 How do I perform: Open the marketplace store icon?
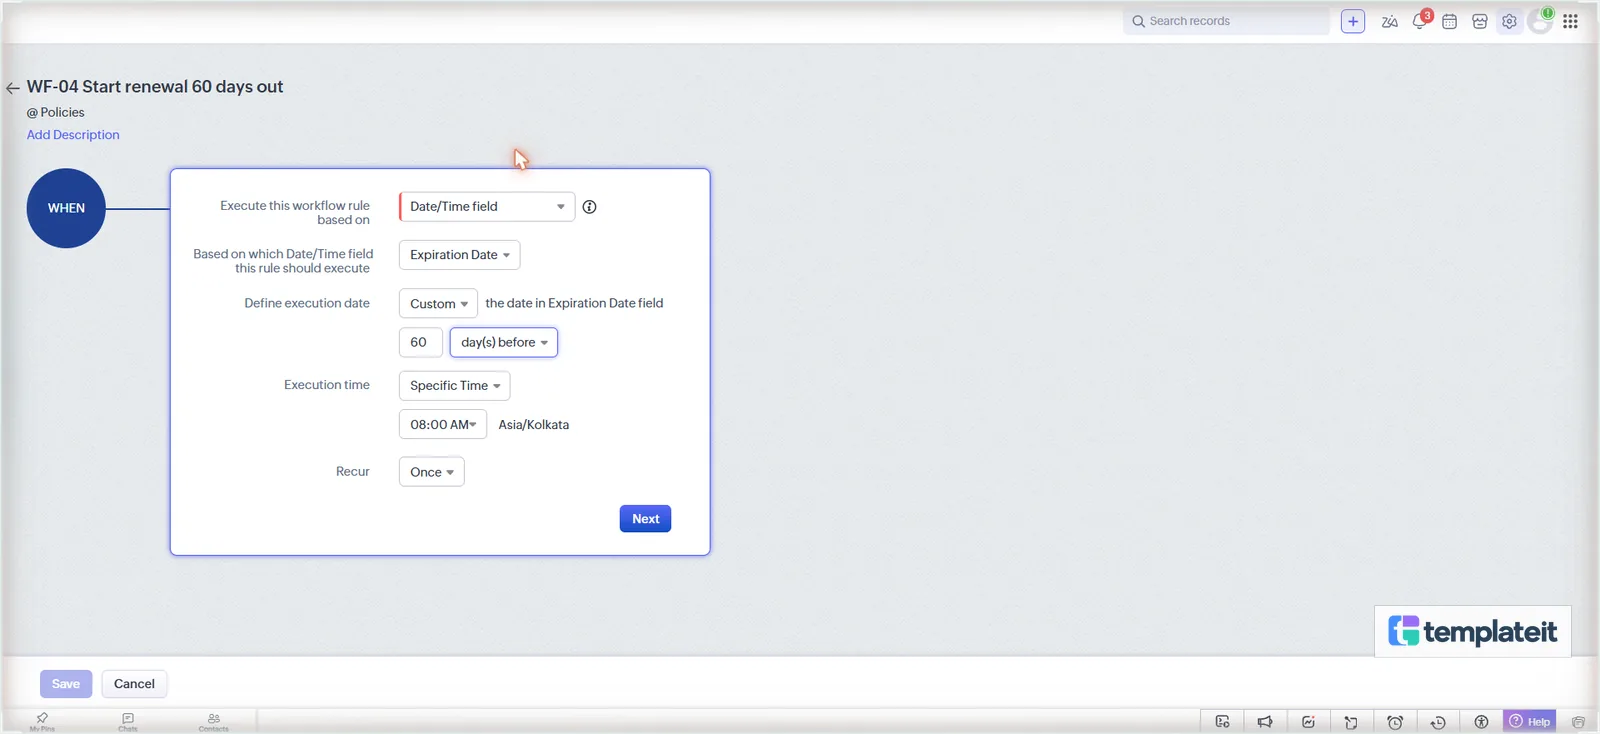pyautogui.click(x=1480, y=21)
